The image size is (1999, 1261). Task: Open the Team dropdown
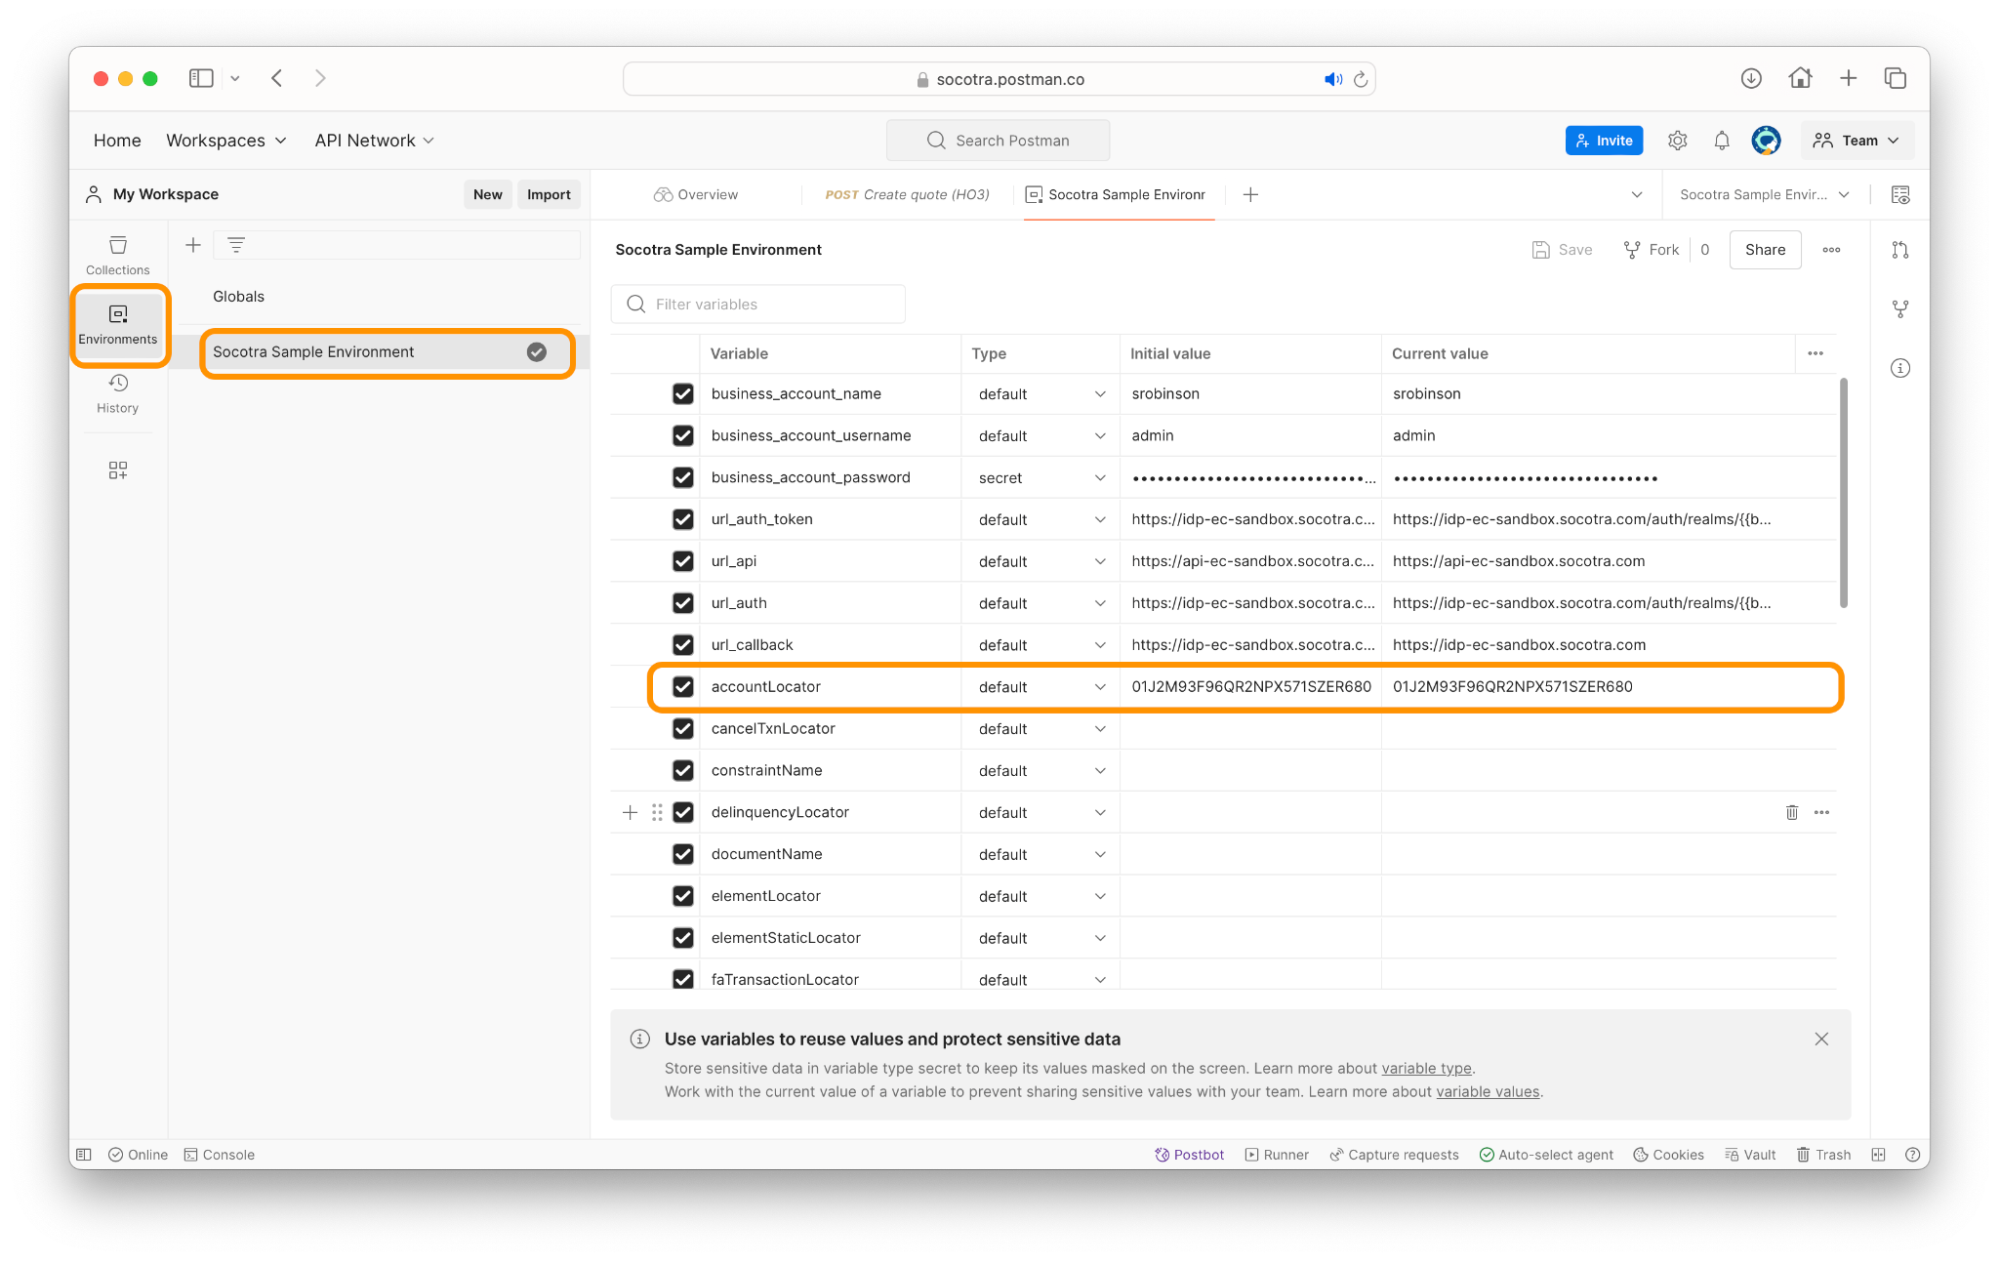[1856, 141]
